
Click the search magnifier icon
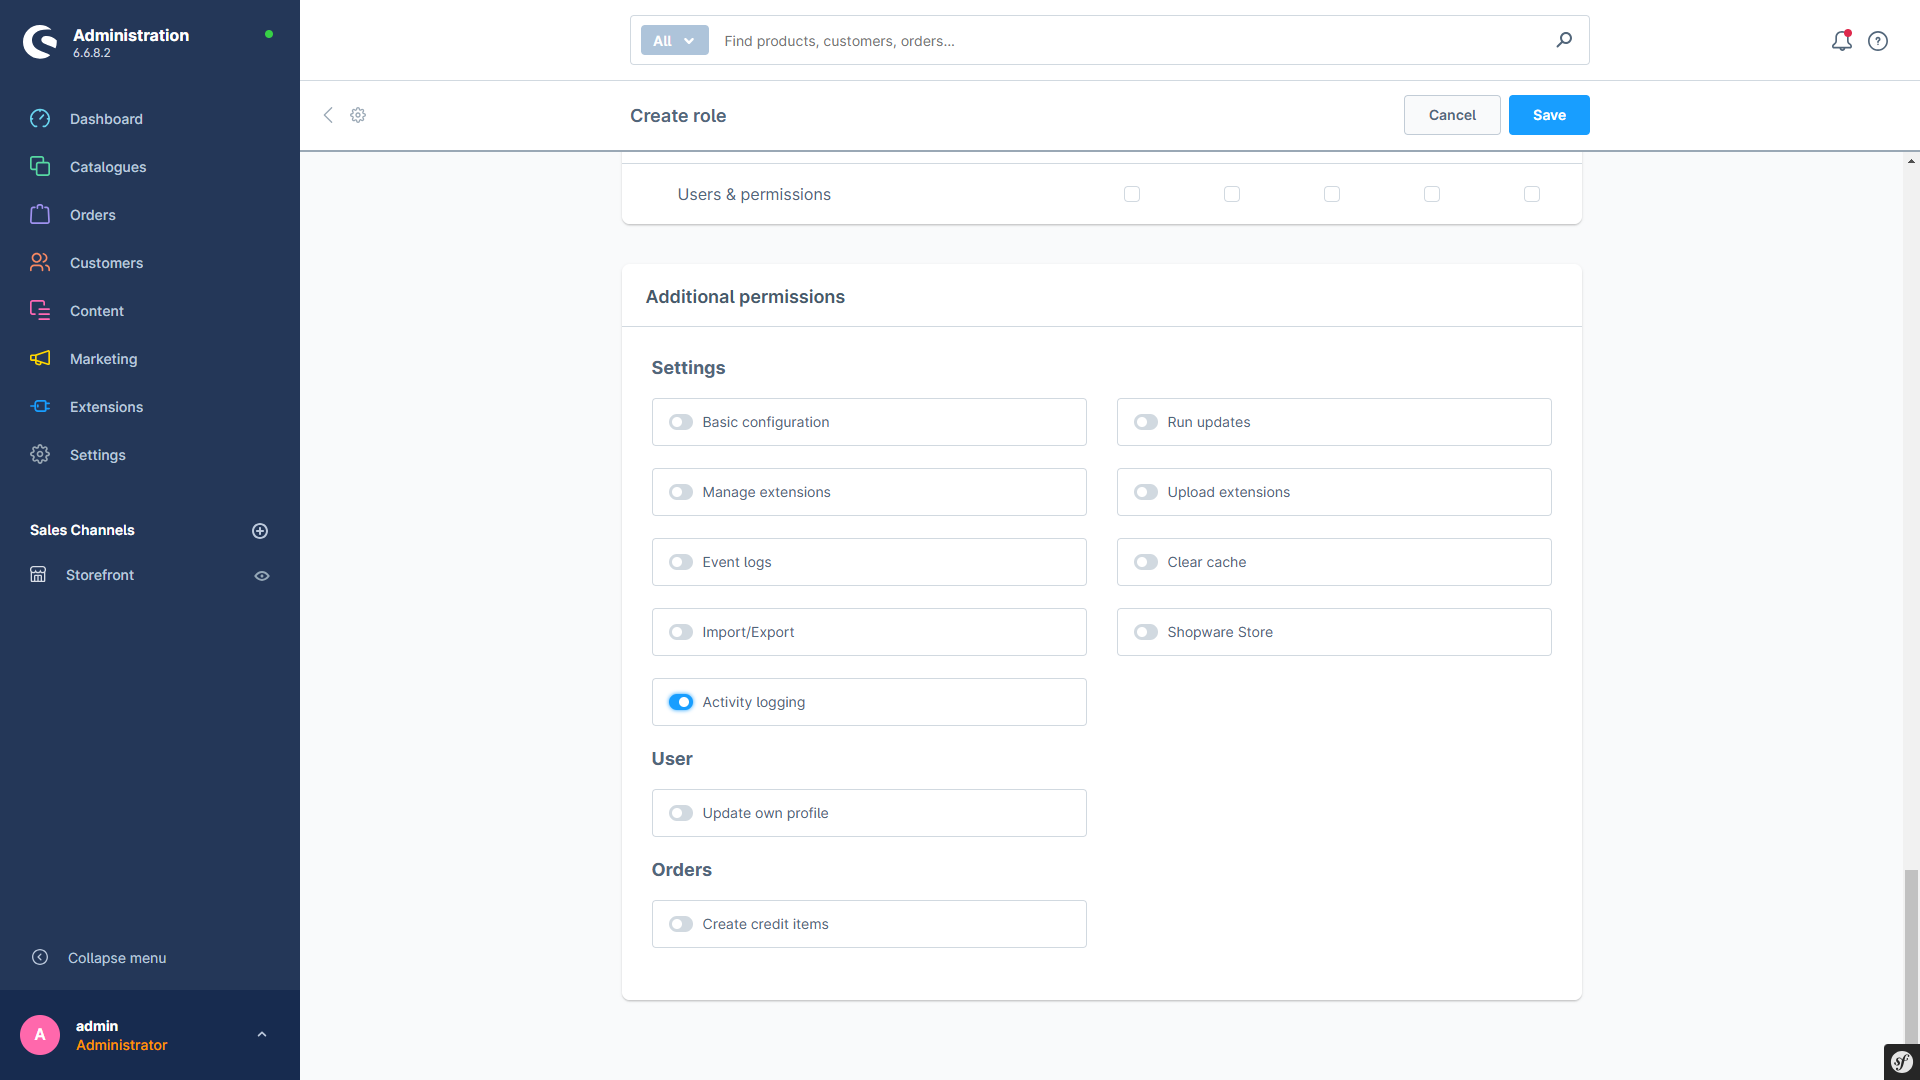1564,40
